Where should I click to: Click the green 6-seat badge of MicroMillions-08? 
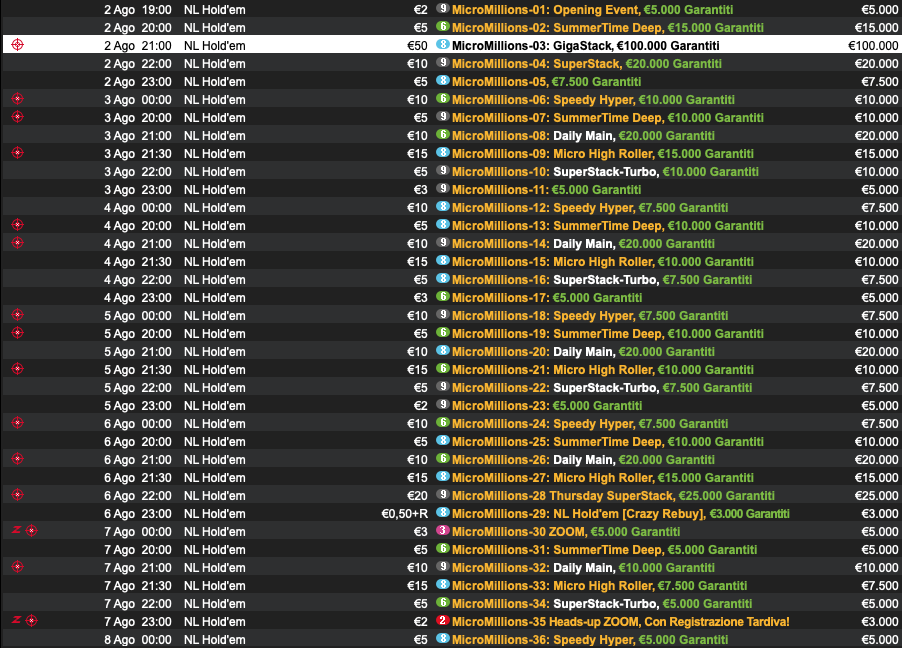442,135
